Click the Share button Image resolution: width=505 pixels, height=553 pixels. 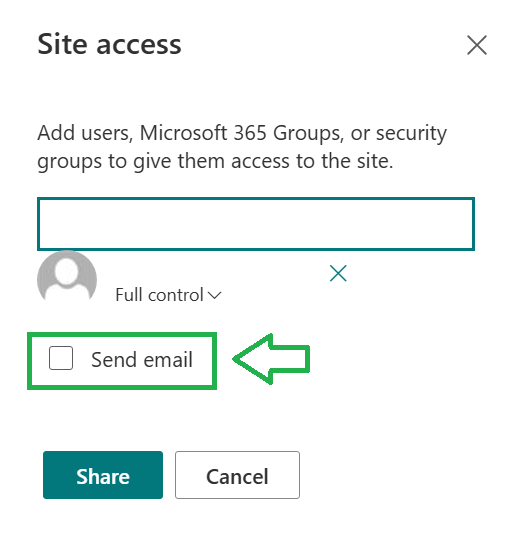tap(103, 475)
